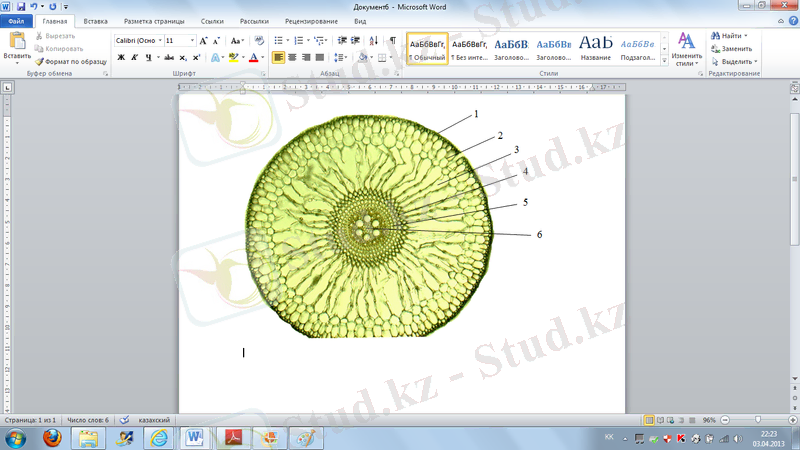Viewport: 800px width, 450px height.
Task: Click the zoom slider in status bar
Action: point(757,421)
